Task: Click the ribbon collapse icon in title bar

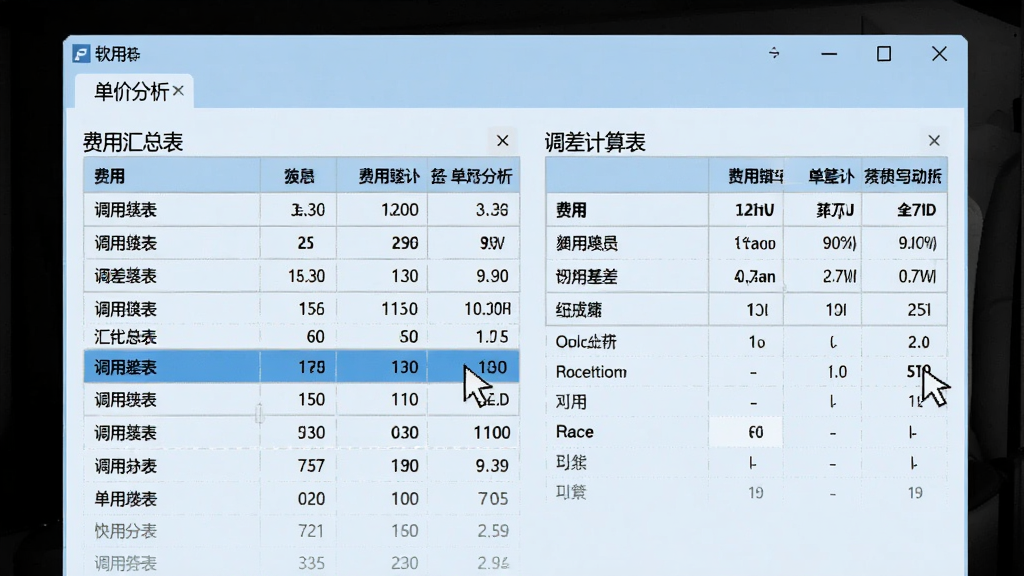Action: [x=774, y=53]
